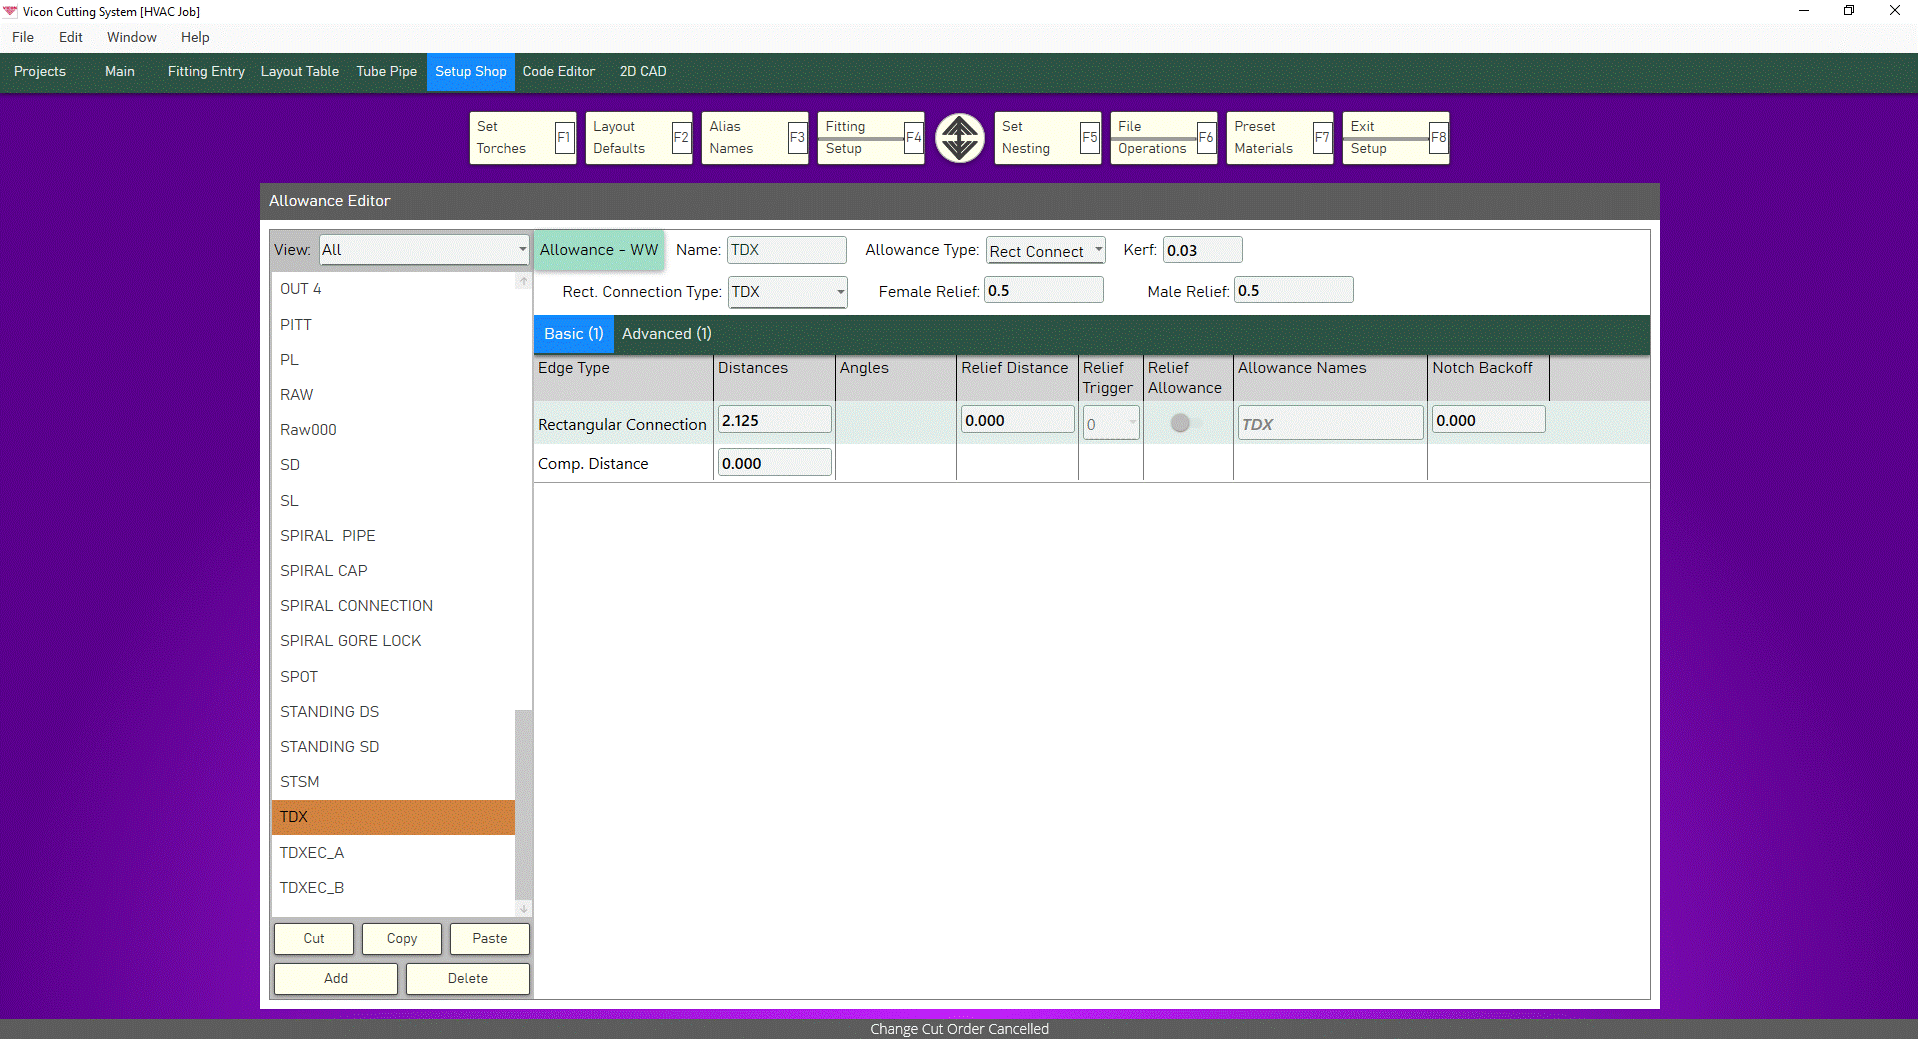The width and height of the screenshot is (1918, 1039).
Task: Click the diamond nesting direction icon
Action: coord(958,137)
